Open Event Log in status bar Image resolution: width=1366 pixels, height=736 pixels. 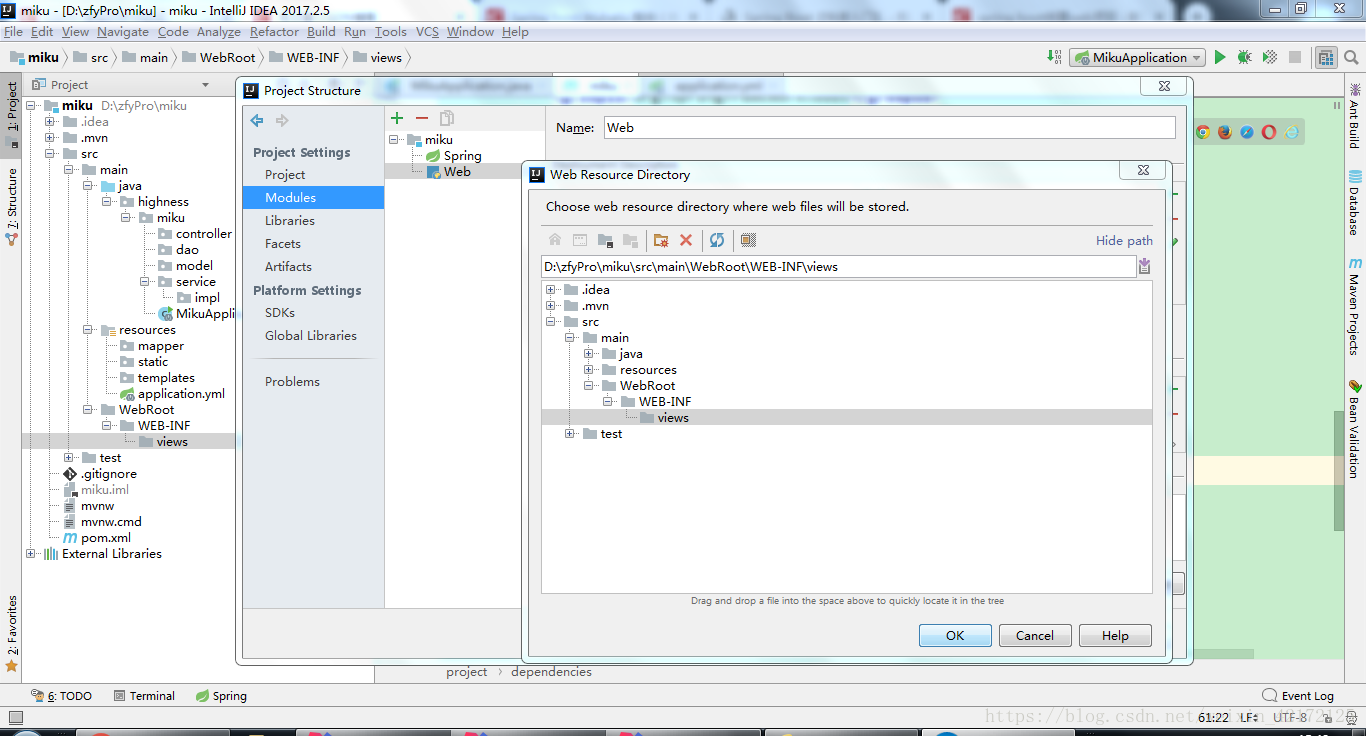[x=1298, y=696]
